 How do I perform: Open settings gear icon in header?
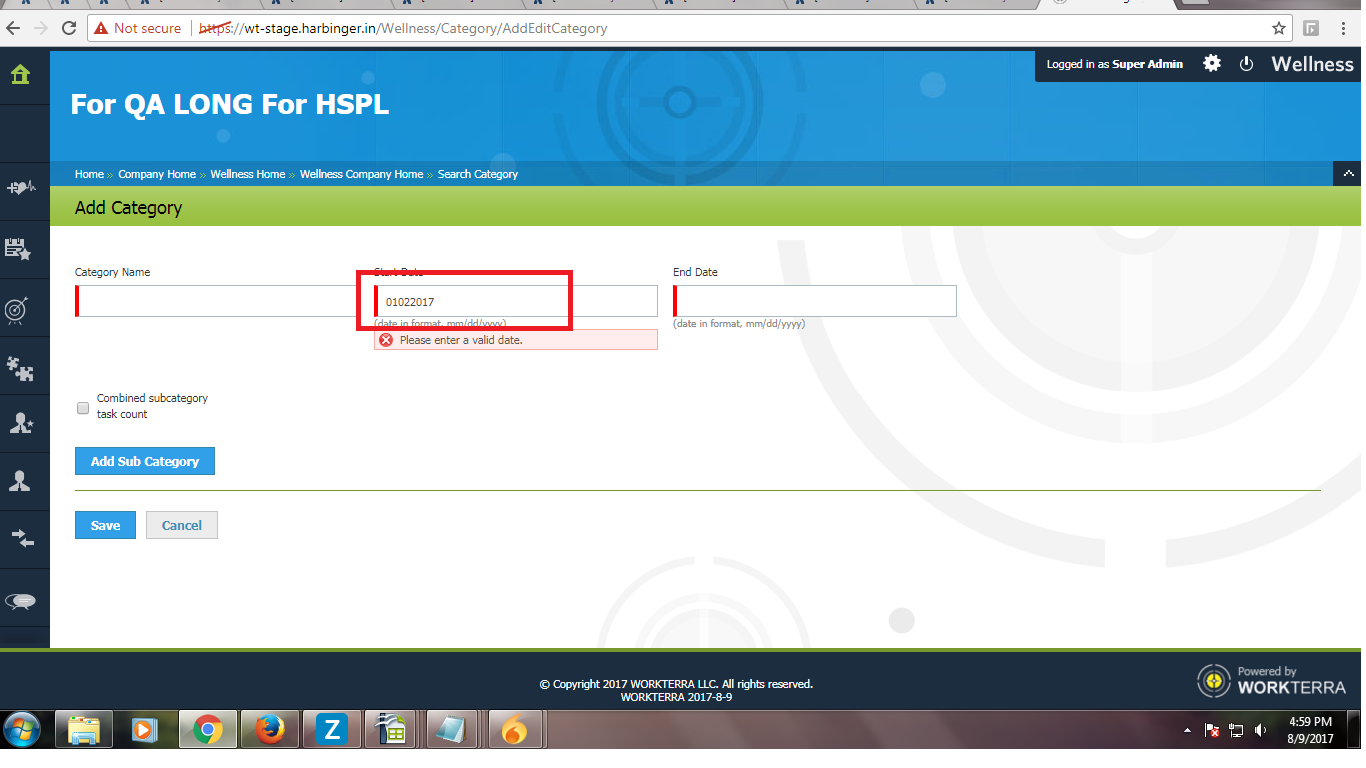coord(1212,64)
